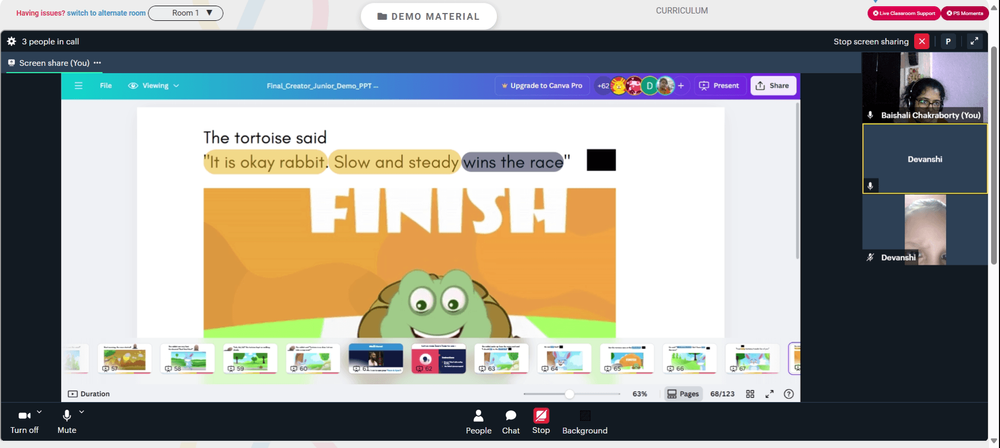1000x448 pixels.
Task: Click the Final_Creator_Junior_Demo_PPT file title
Action: pyautogui.click(x=323, y=86)
